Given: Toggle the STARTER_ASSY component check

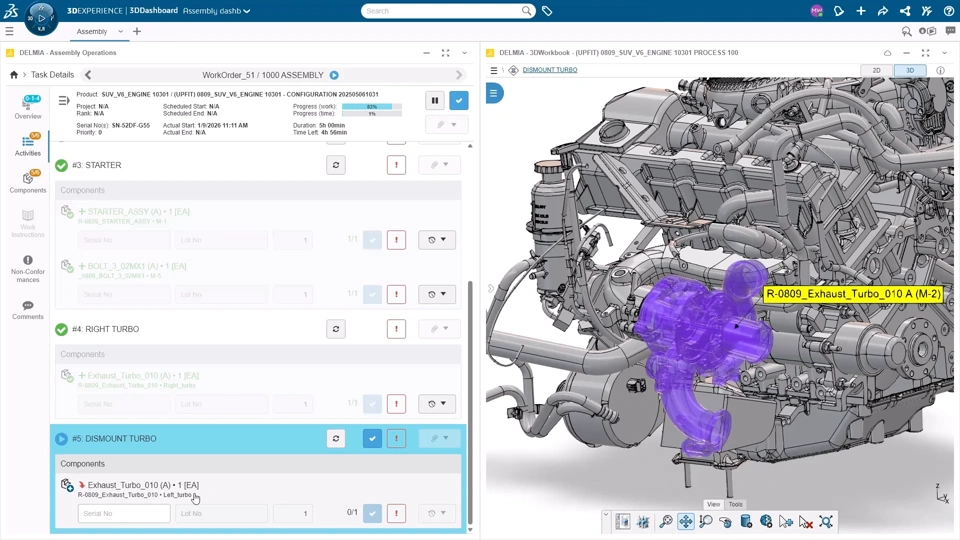Looking at the screenshot, I should tap(372, 240).
